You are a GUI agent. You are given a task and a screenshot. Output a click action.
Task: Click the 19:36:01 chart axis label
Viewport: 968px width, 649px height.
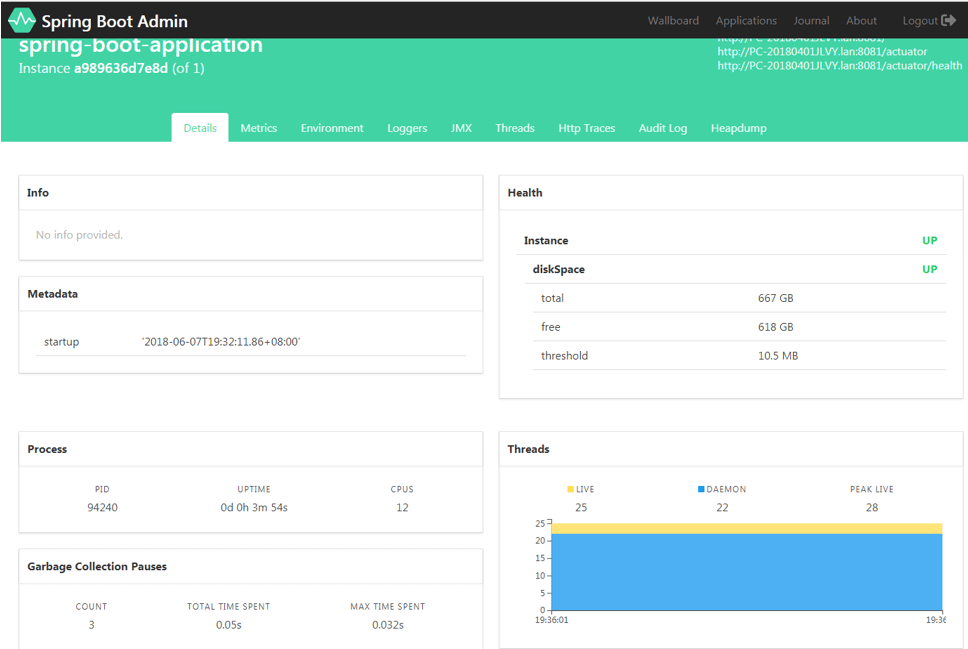pyautogui.click(x=551, y=620)
